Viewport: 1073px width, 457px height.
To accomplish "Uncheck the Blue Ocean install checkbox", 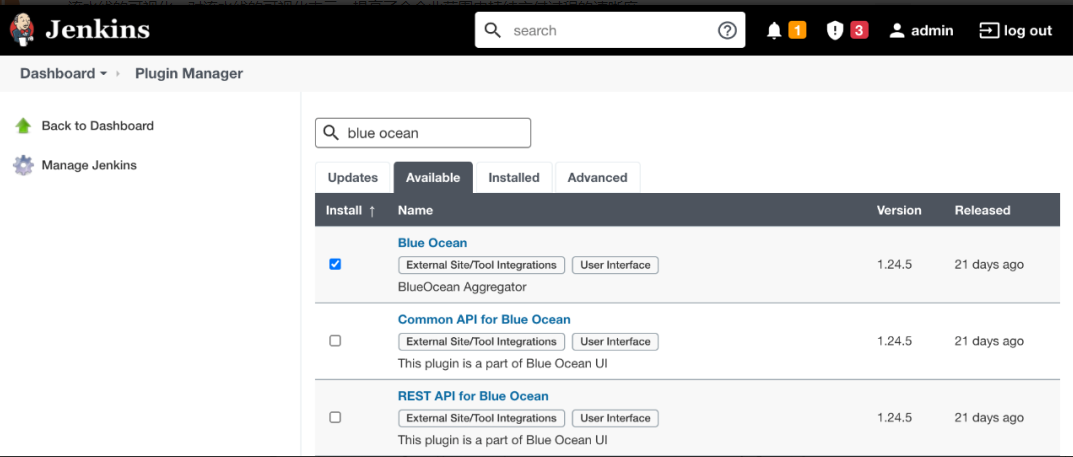I will 335,264.
